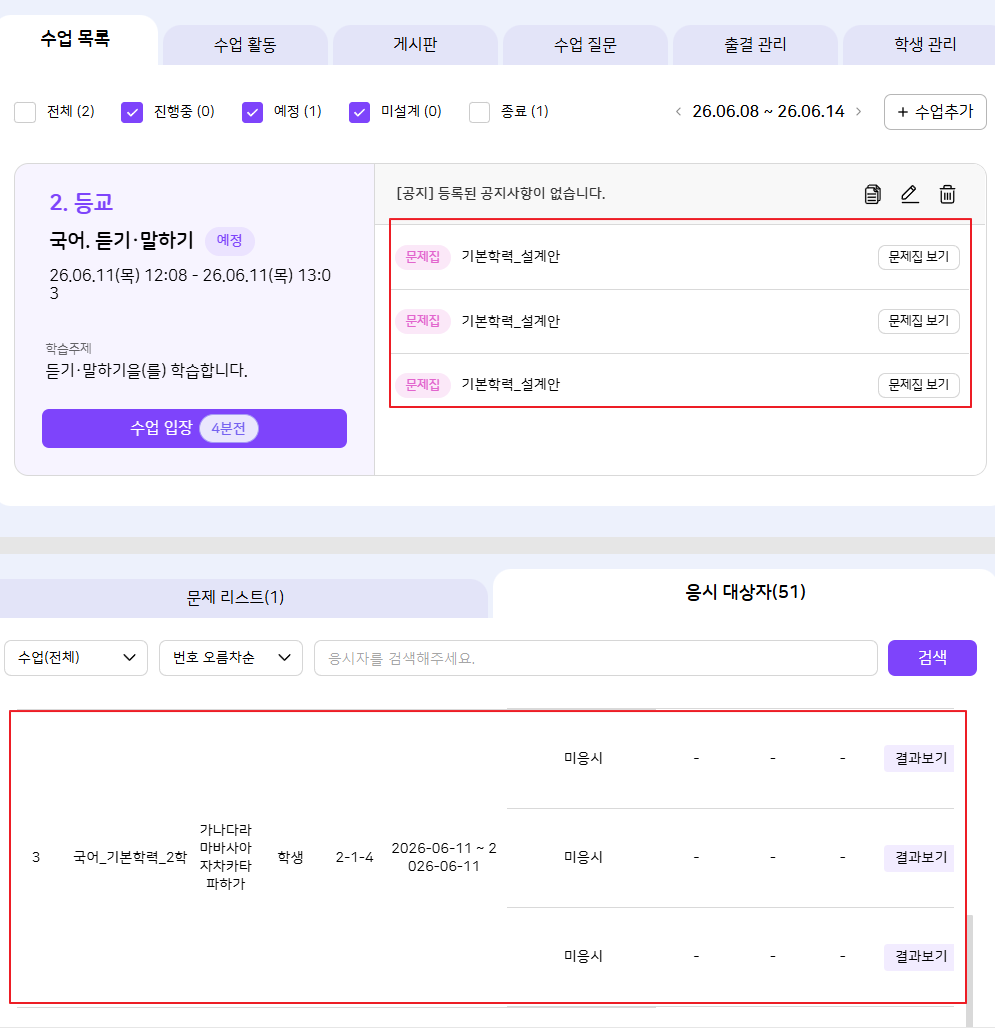This screenshot has width=995, height=1028.
Task: Click the purple 검색 button
Action: (x=932, y=658)
